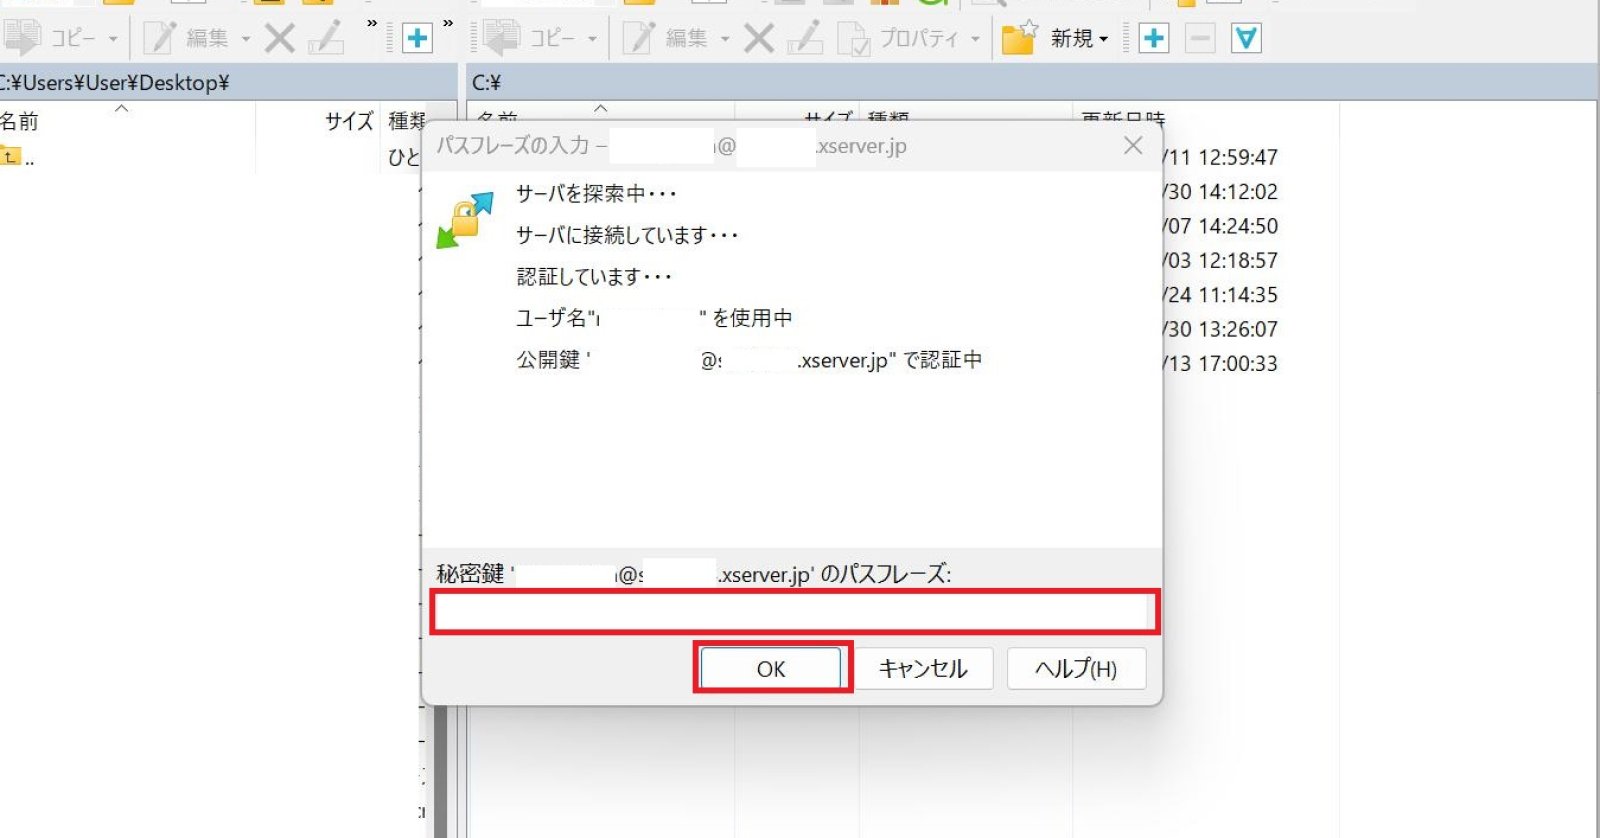1600x838 pixels.
Task: Click the lock connection icon in dialog
Action: (465, 220)
